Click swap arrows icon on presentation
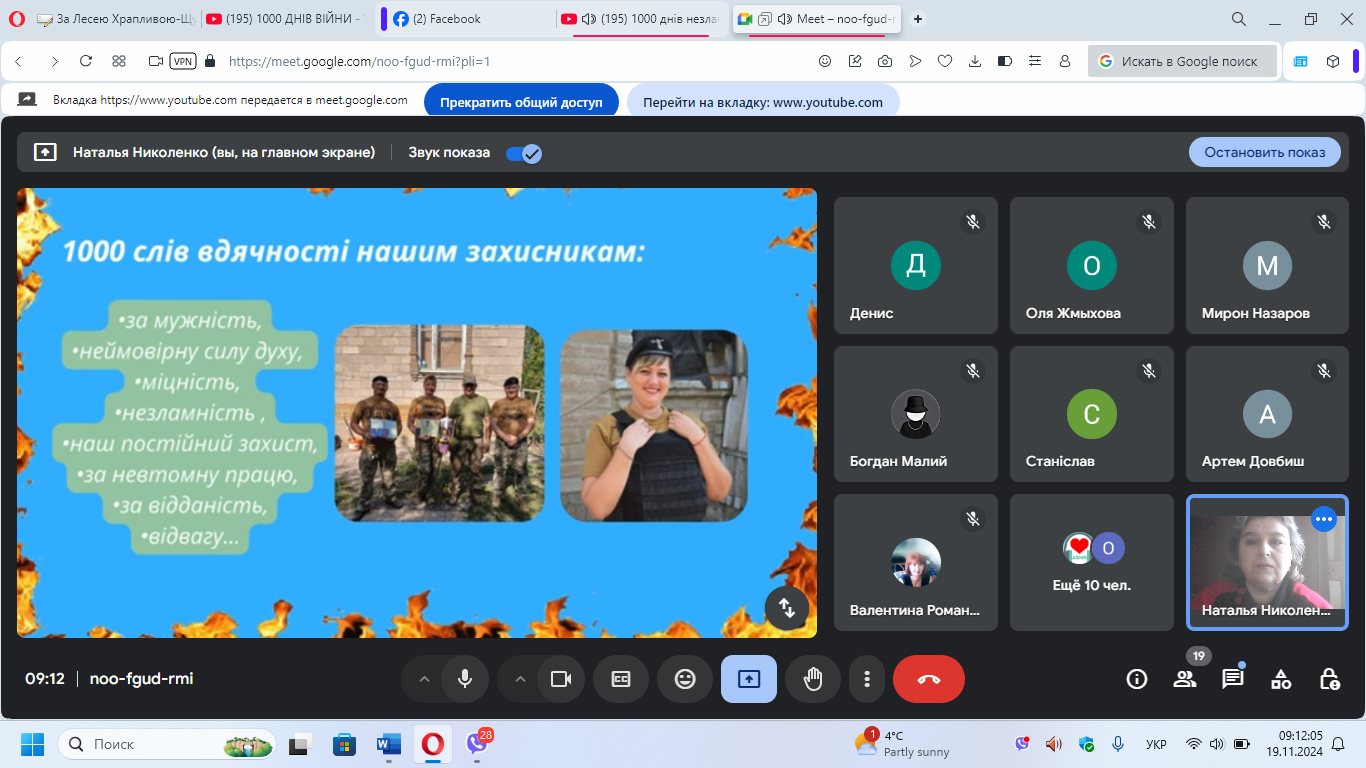The width and height of the screenshot is (1366, 768). pyautogui.click(x=787, y=607)
